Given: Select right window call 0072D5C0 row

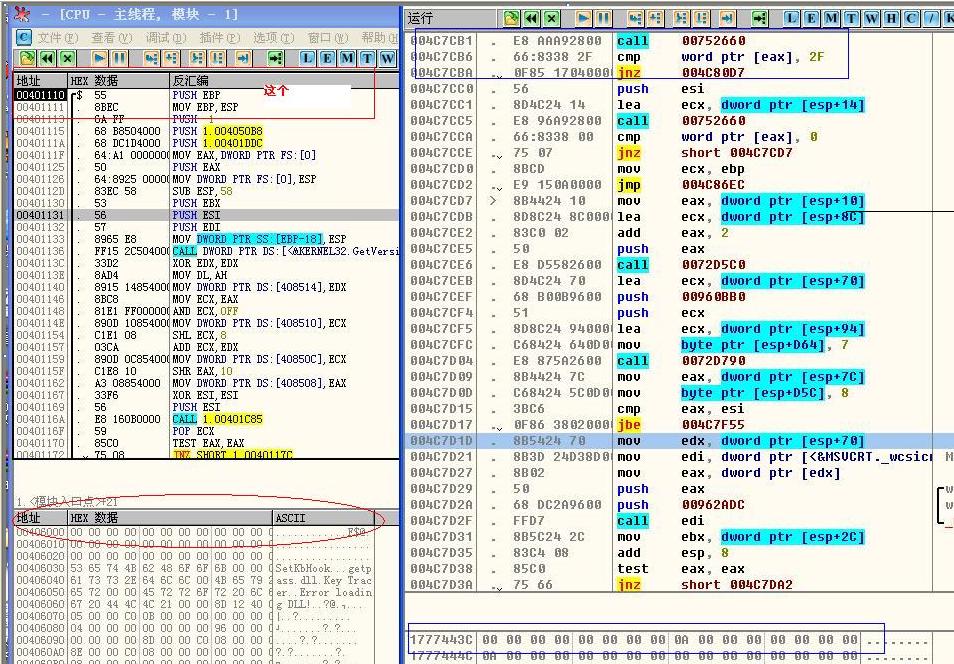Looking at the screenshot, I should 680,264.
